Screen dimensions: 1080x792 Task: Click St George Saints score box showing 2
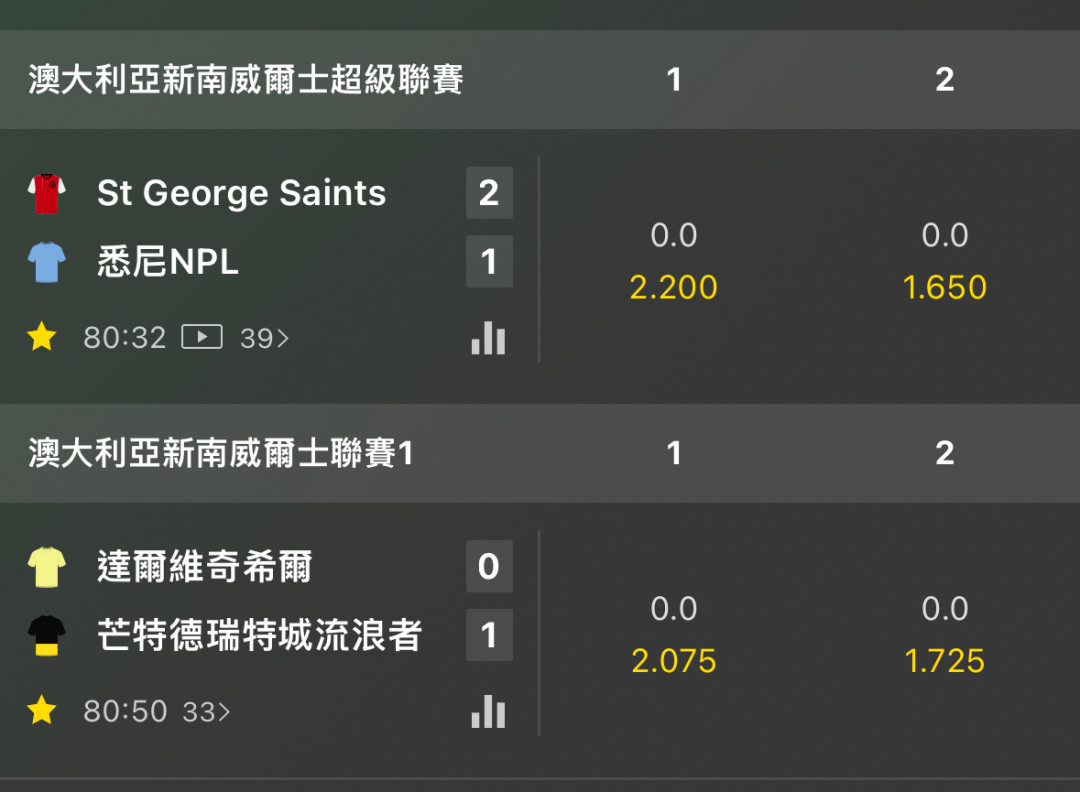pyautogui.click(x=489, y=193)
